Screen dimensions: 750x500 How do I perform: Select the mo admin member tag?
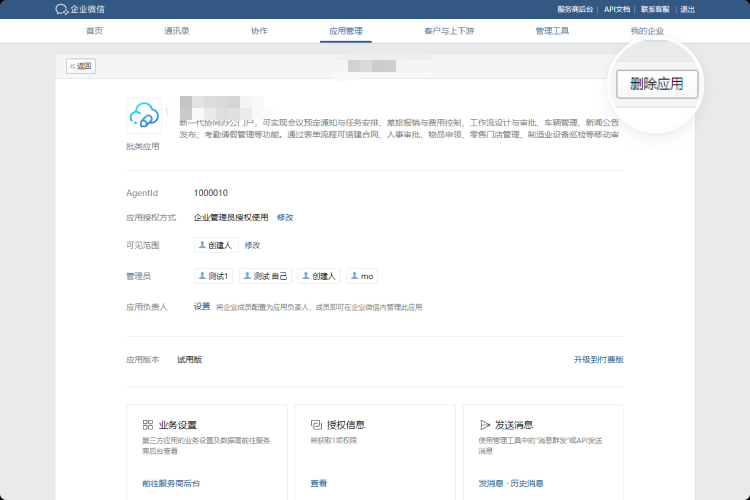(x=362, y=276)
